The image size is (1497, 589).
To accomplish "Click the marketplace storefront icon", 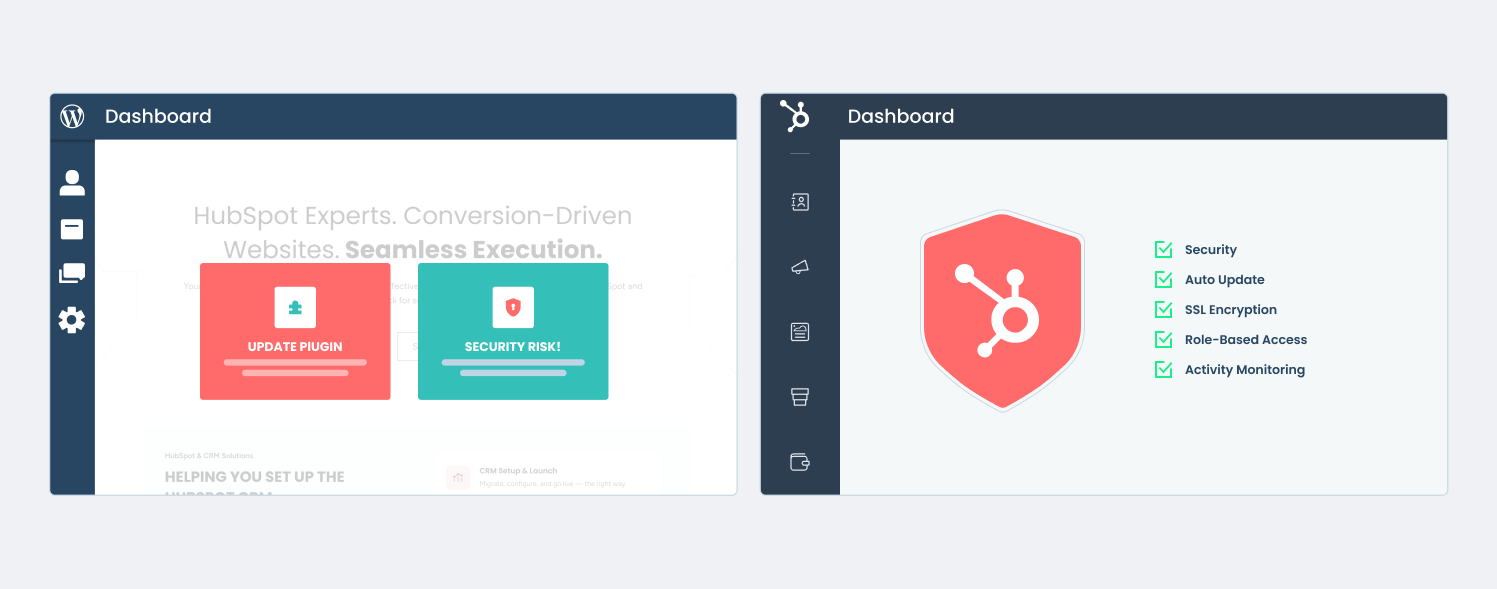I will (x=800, y=397).
